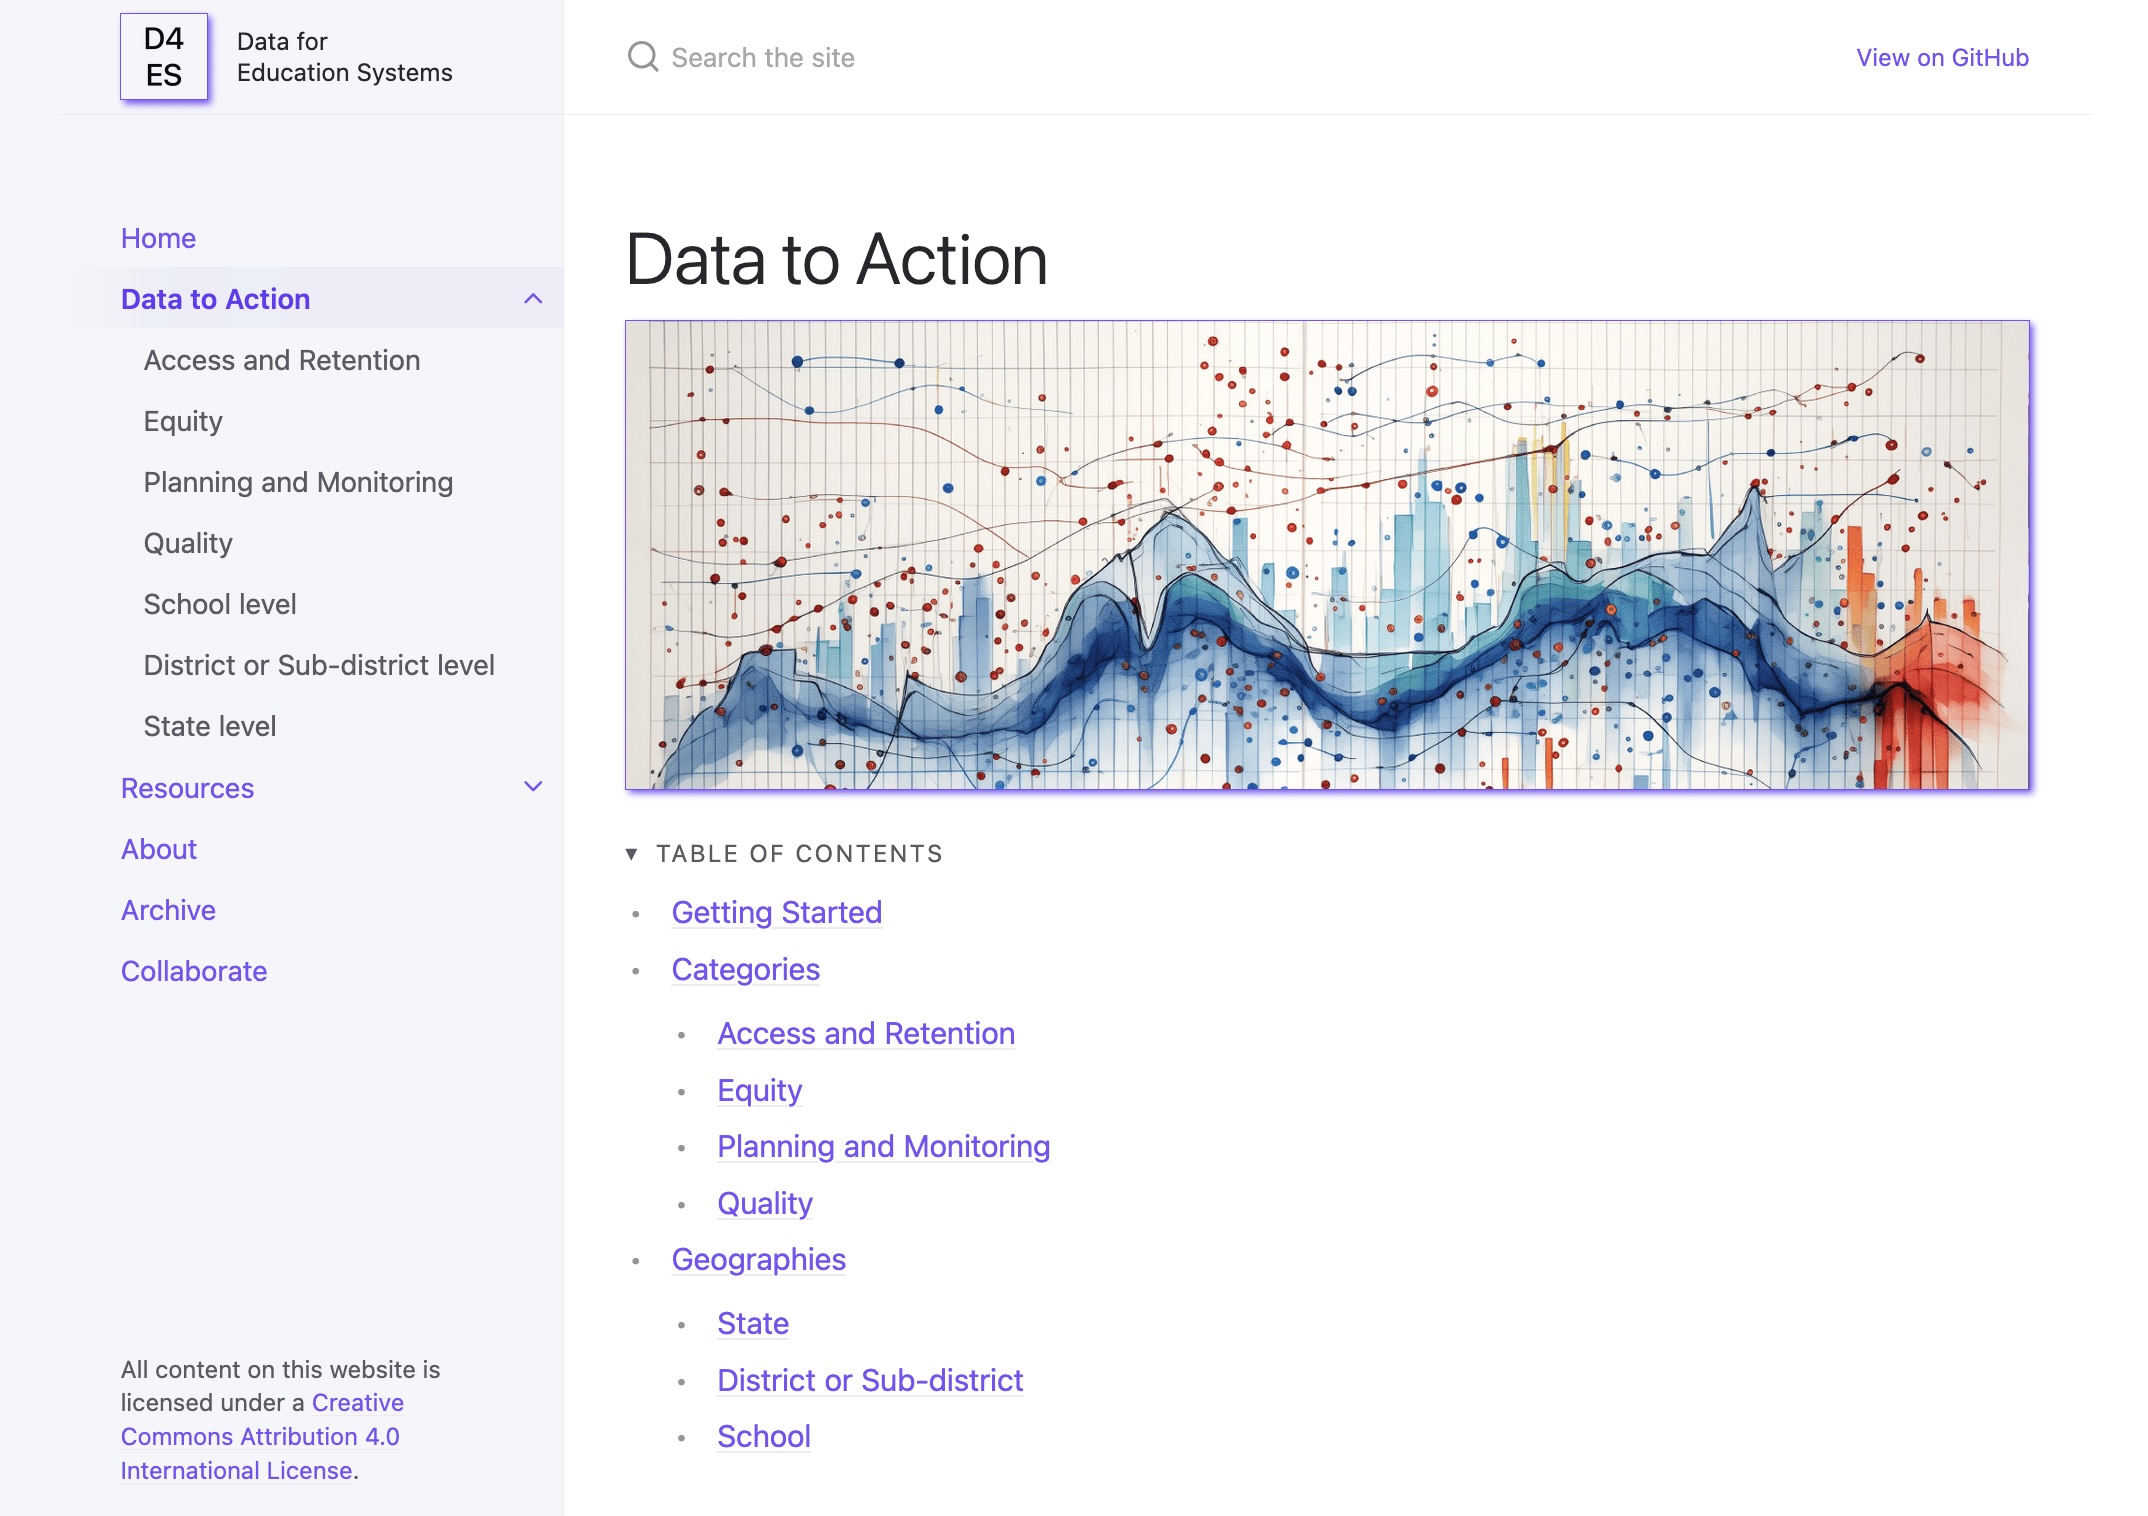Viewport: 2148px width, 1516px height.
Task: Collapse the Data to Action sidebar section
Action: [x=533, y=299]
